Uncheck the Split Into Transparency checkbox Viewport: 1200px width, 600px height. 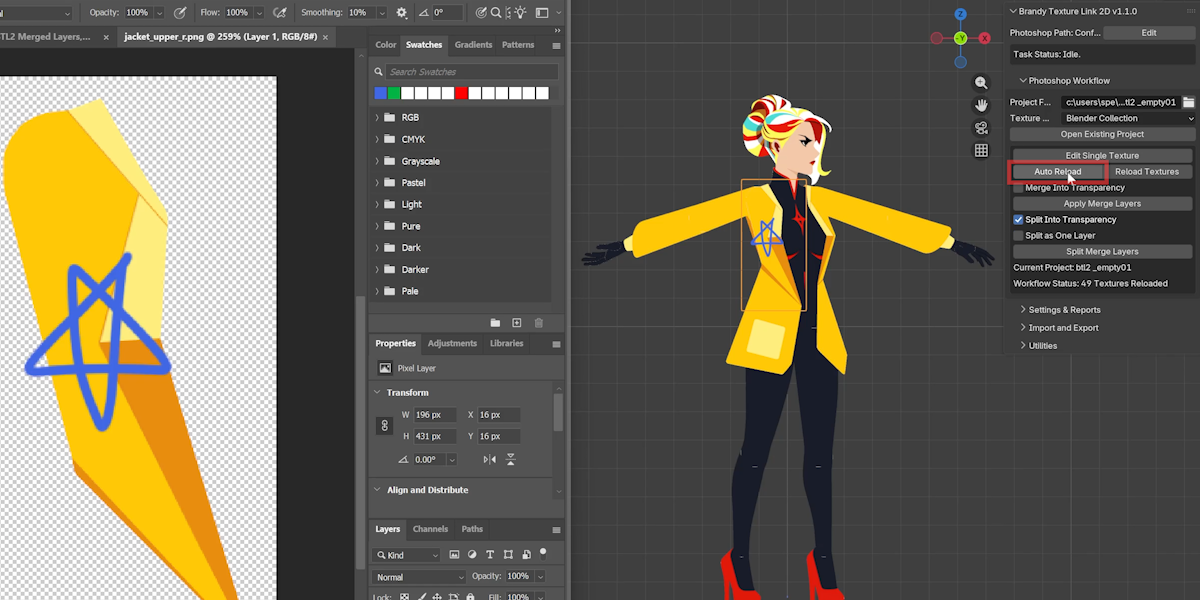1018,220
